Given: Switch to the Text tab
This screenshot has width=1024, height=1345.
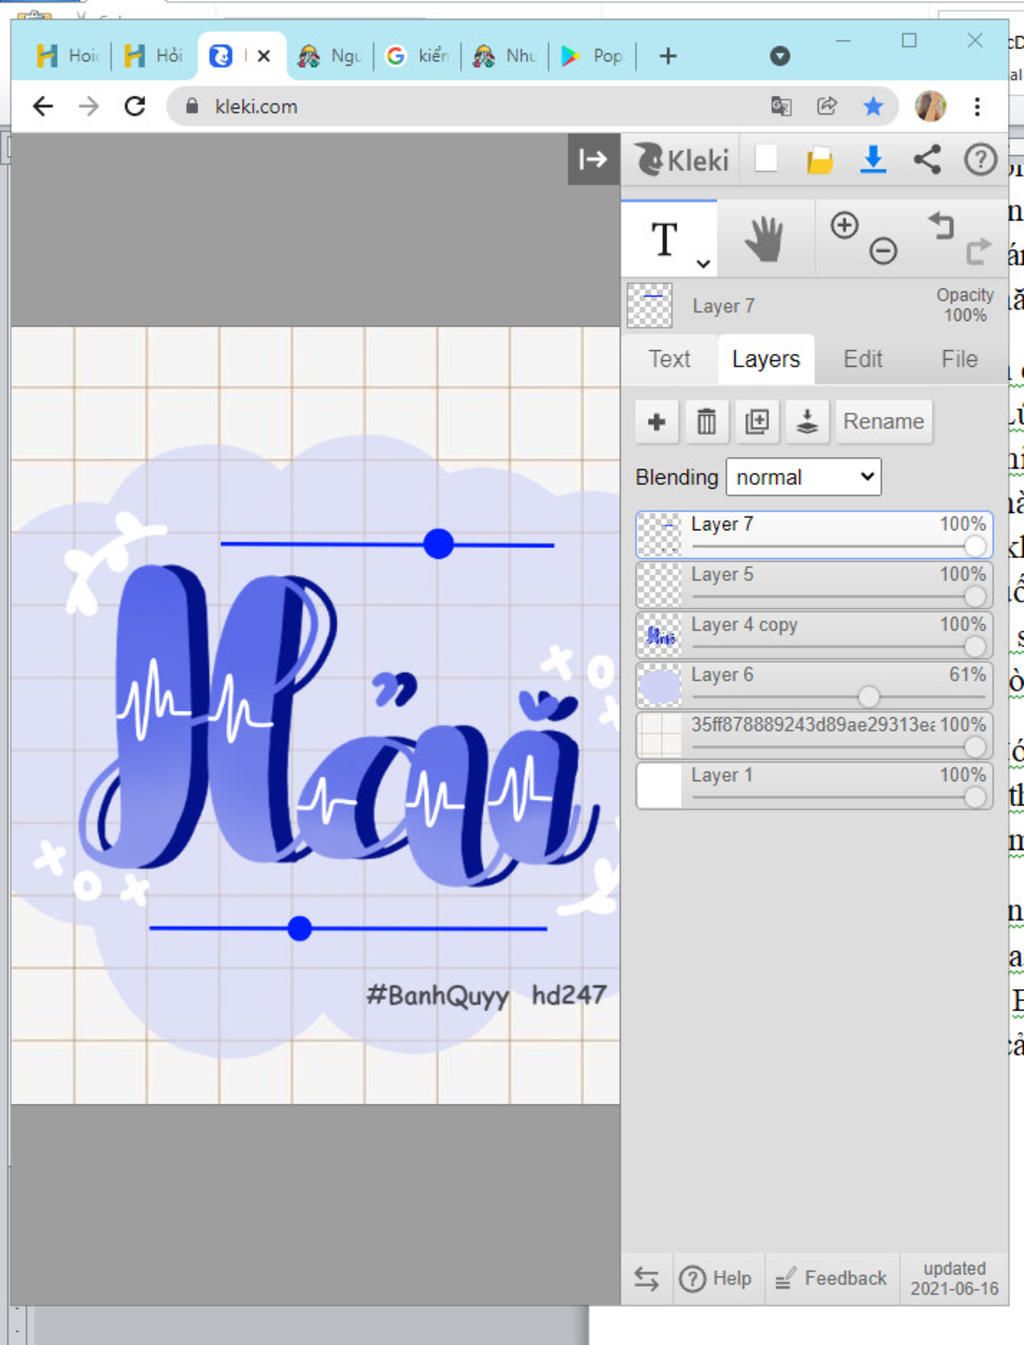Looking at the screenshot, I should (669, 359).
